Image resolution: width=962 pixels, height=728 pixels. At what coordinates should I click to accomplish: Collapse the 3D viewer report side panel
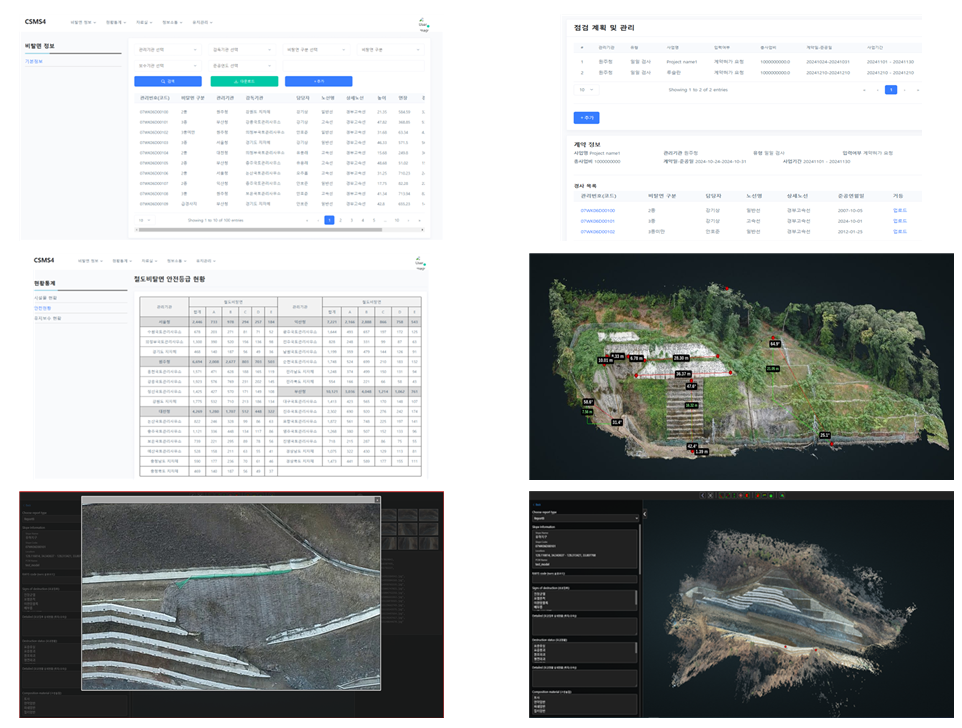[645, 514]
